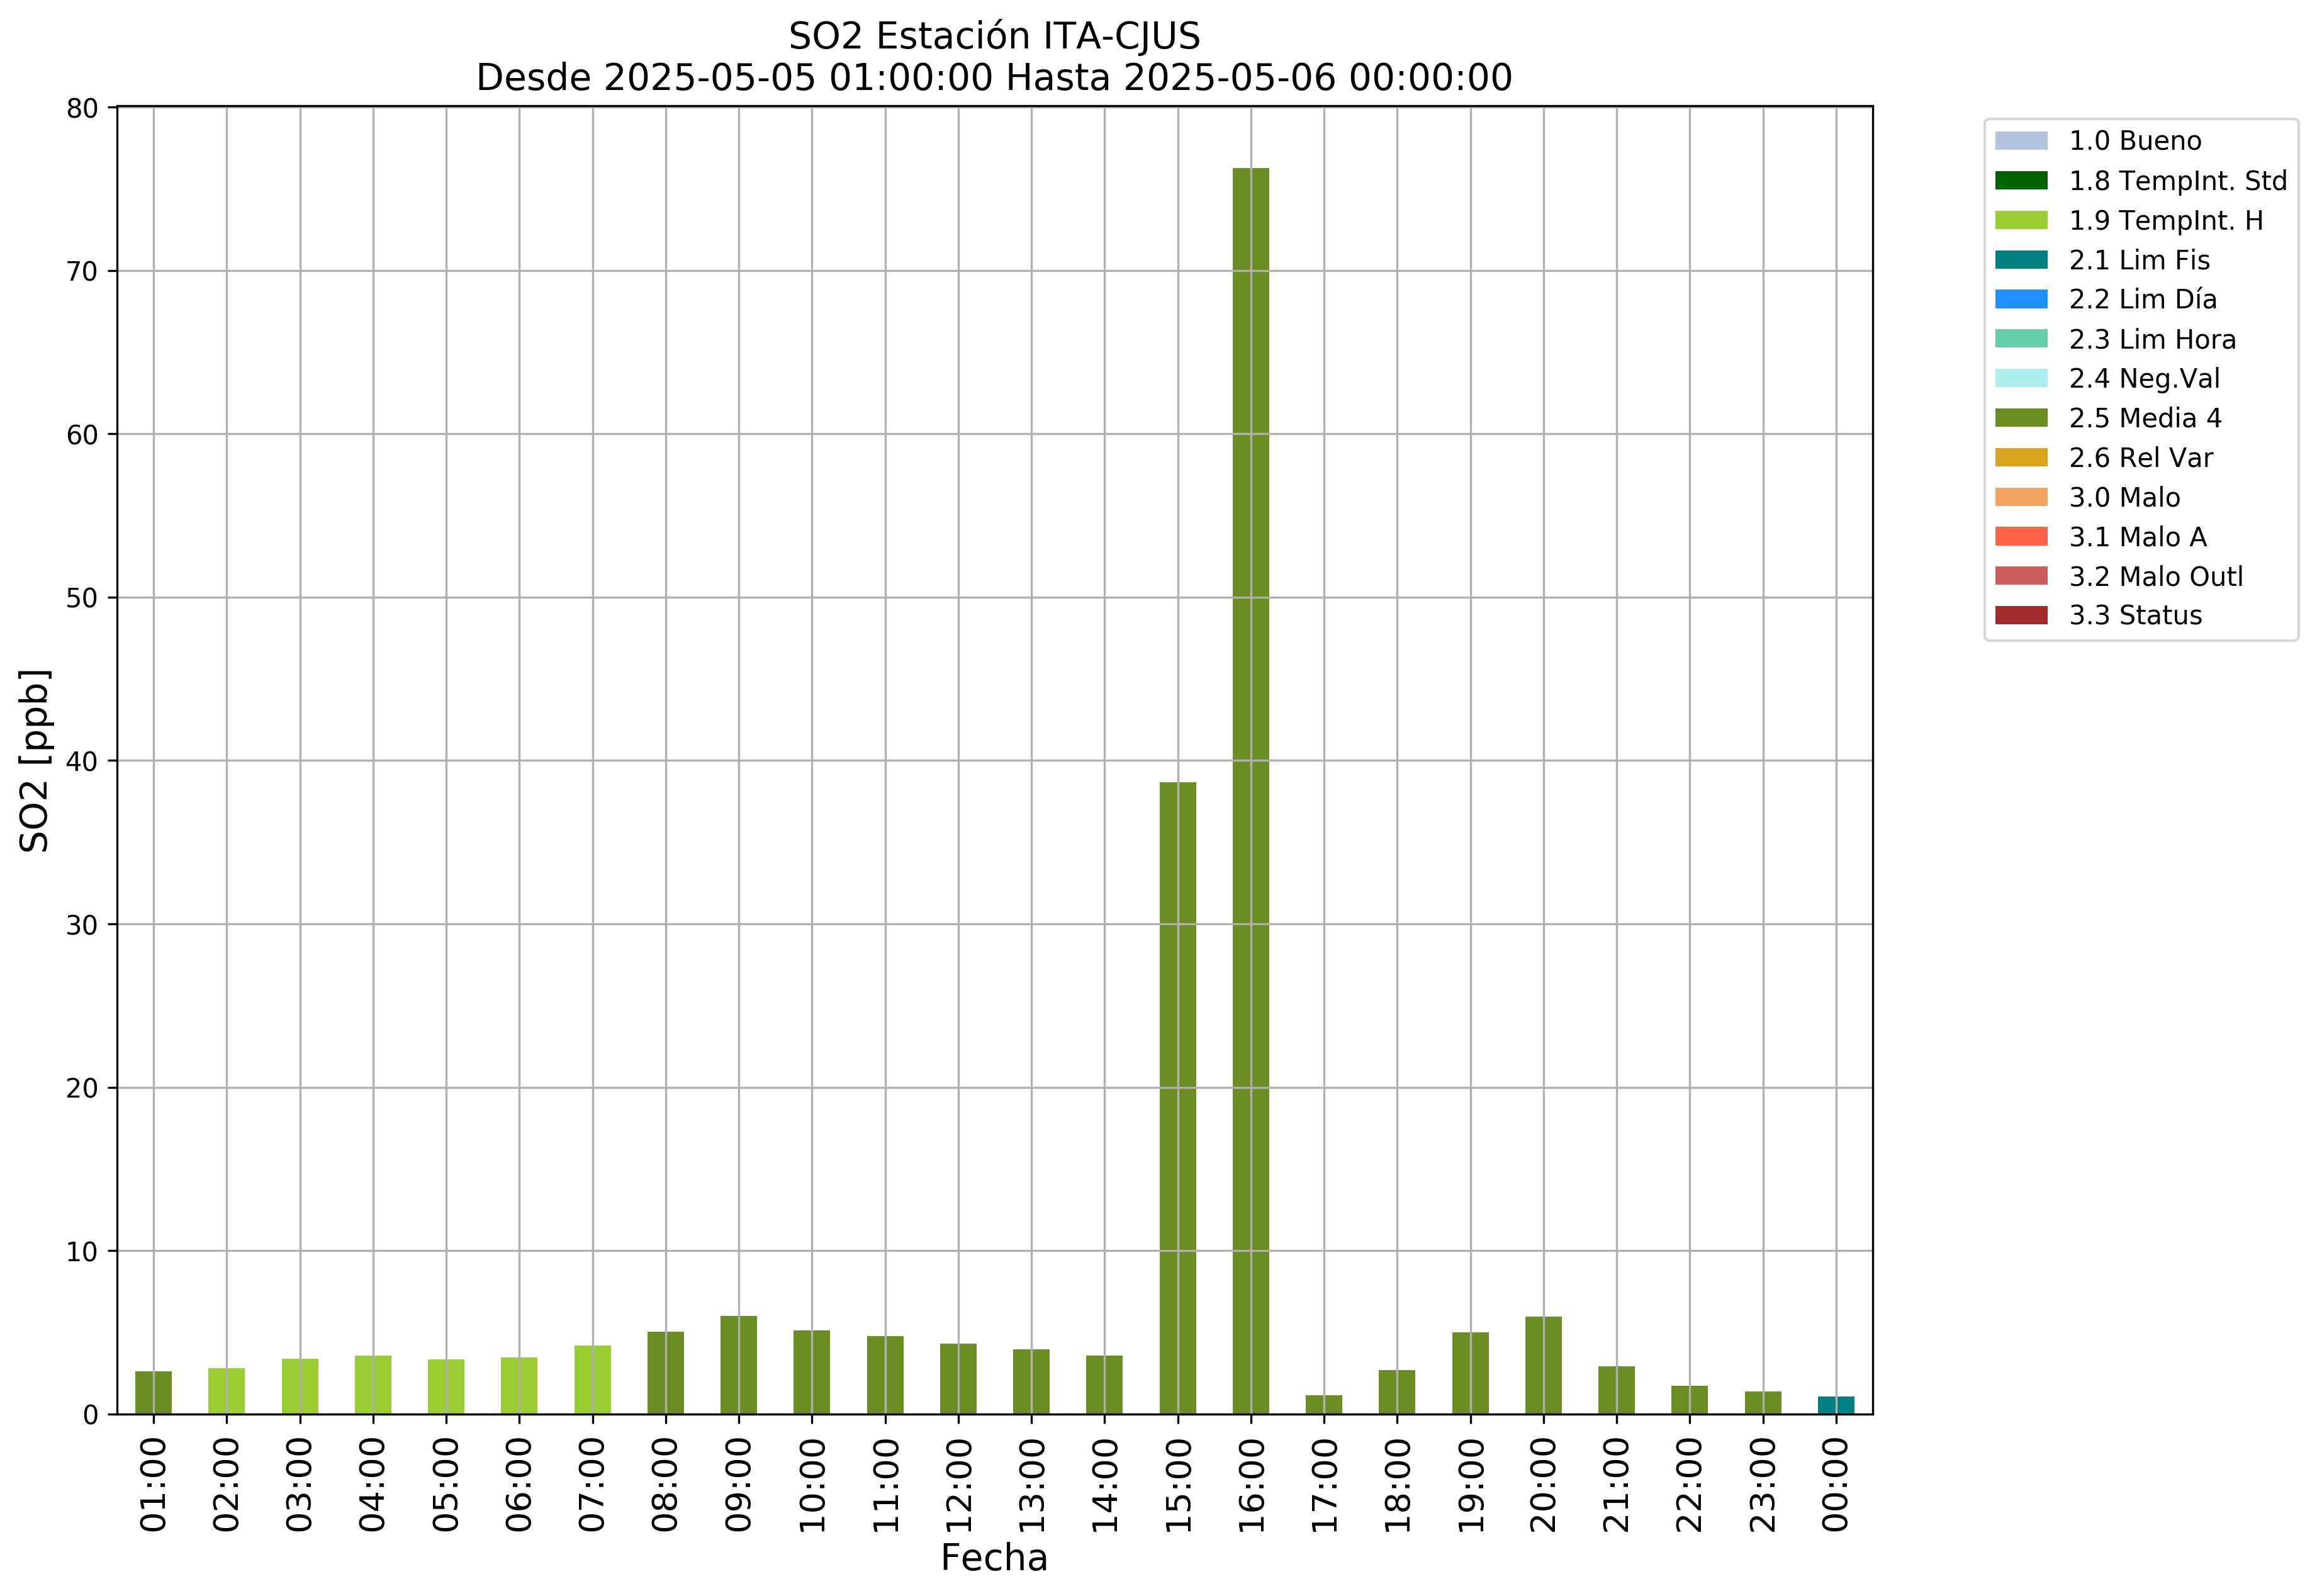Click the 2.6 Rel Var legend swatch
Viewport: 2317px width, 1596px height.
tap(2020, 458)
